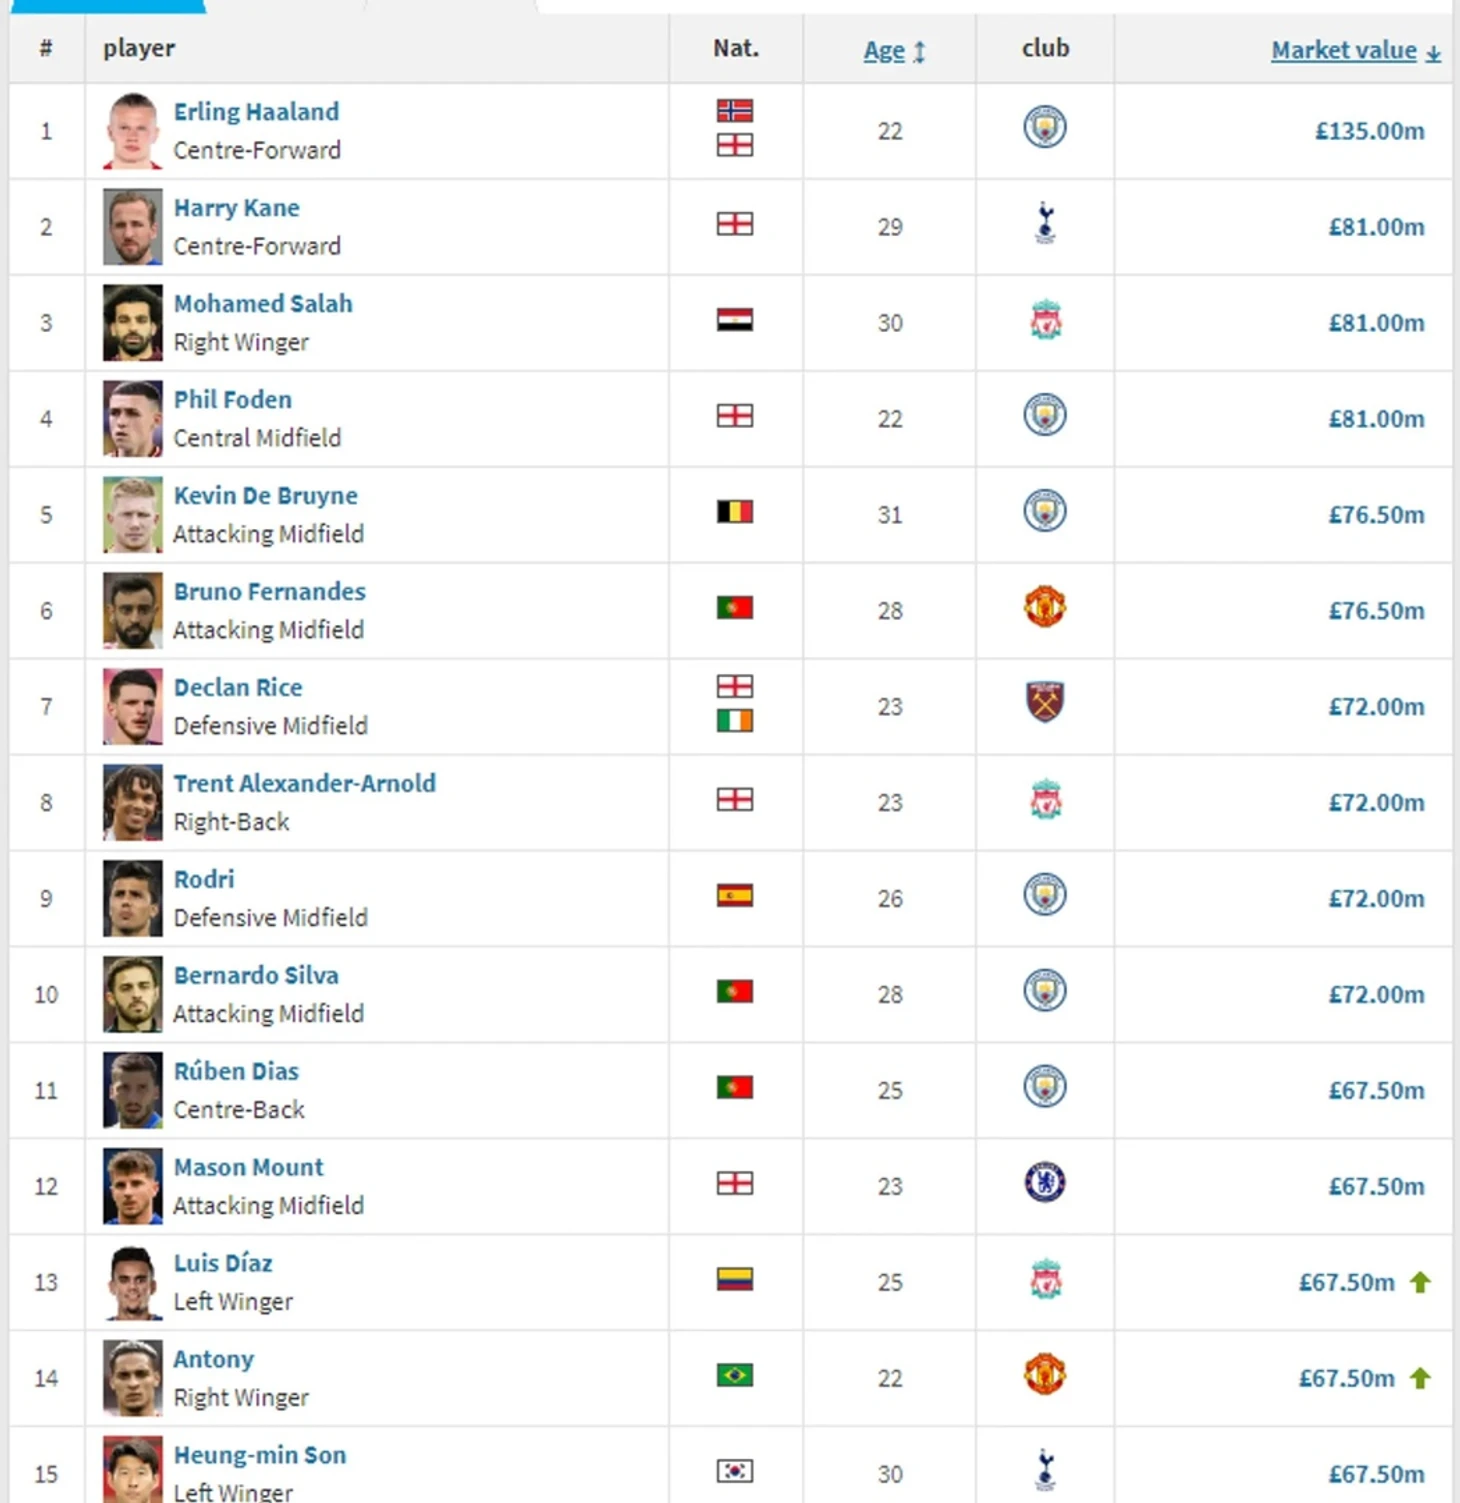Screen dimensions: 1460x1503
Task: Click Rodri's player photo thumbnail
Action: (x=133, y=898)
